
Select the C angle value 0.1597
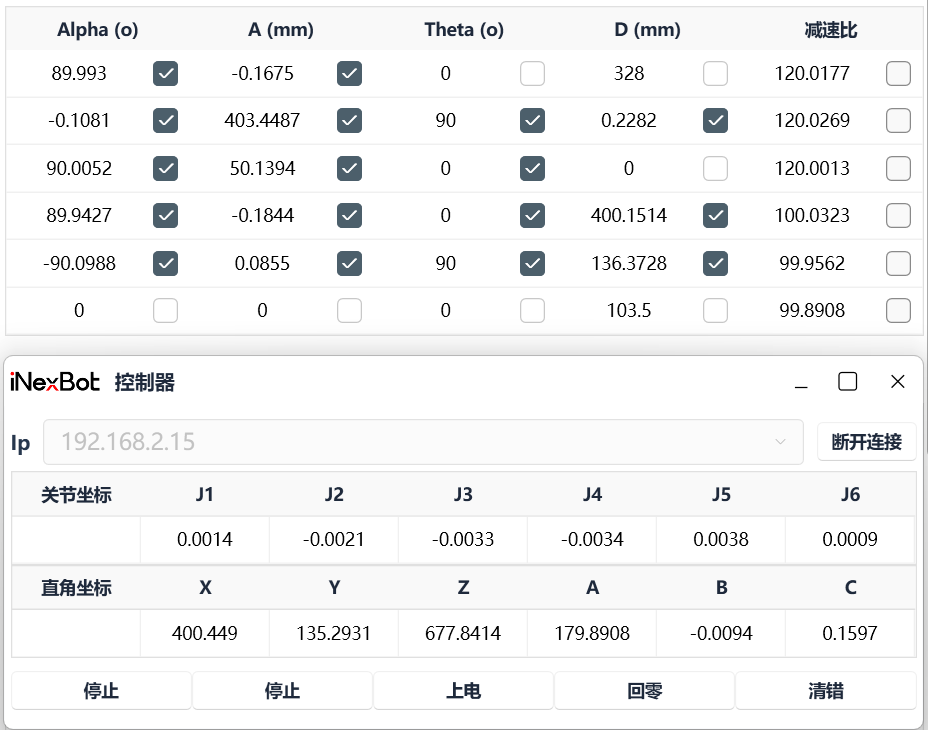[850, 633]
